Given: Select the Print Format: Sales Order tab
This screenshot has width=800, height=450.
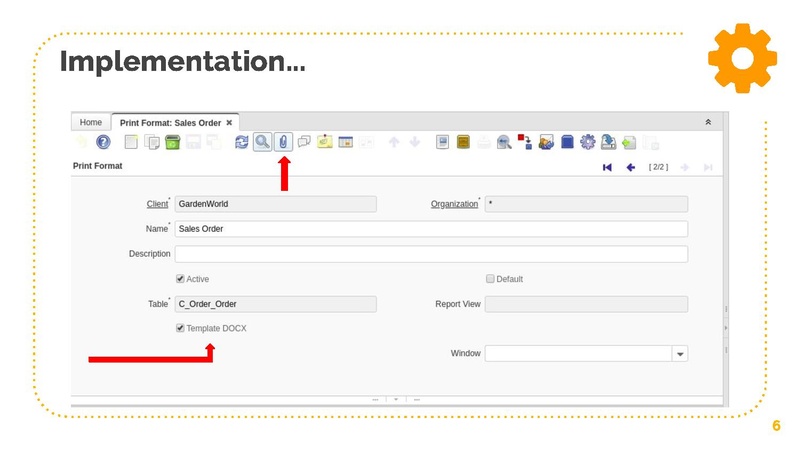Looking at the screenshot, I should [x=170, y=122].
